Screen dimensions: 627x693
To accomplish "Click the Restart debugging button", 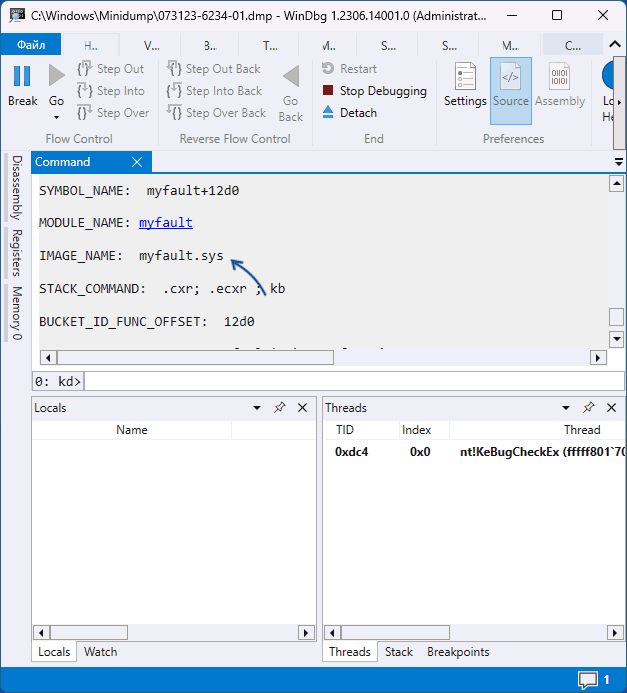I will point(349,69).
